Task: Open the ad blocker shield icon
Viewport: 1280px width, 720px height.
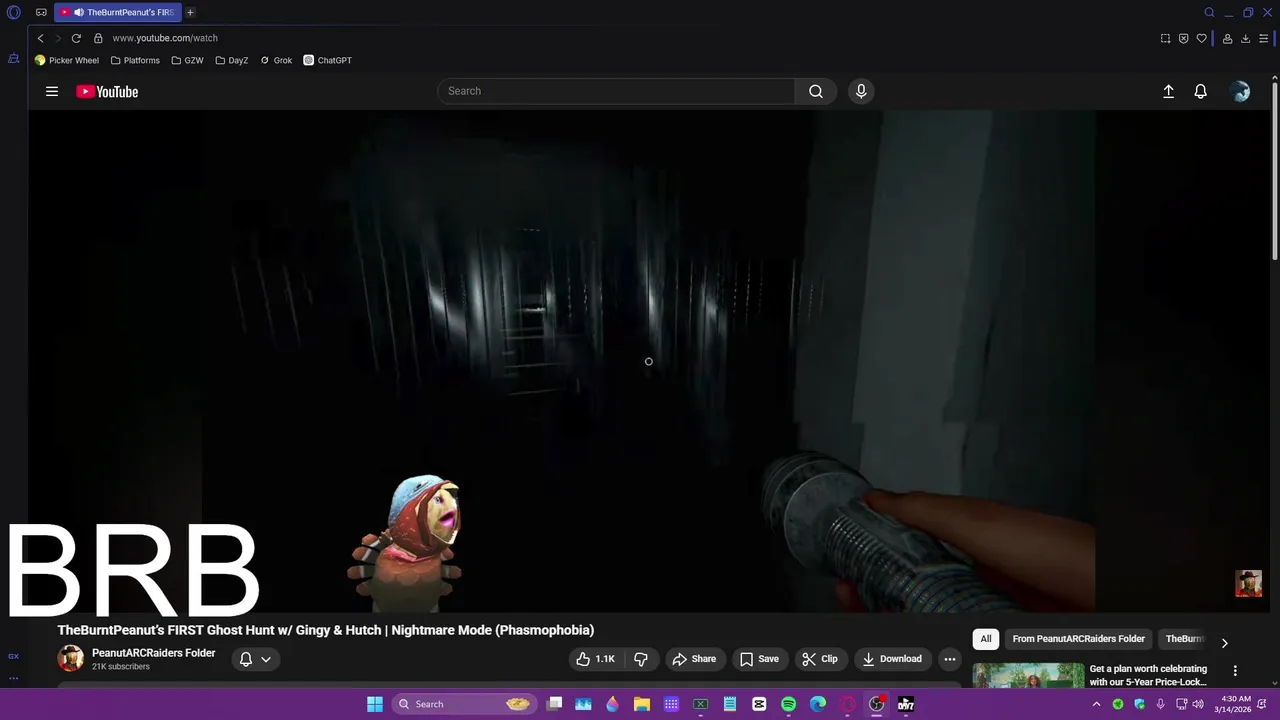Action: coord(1183,38)
